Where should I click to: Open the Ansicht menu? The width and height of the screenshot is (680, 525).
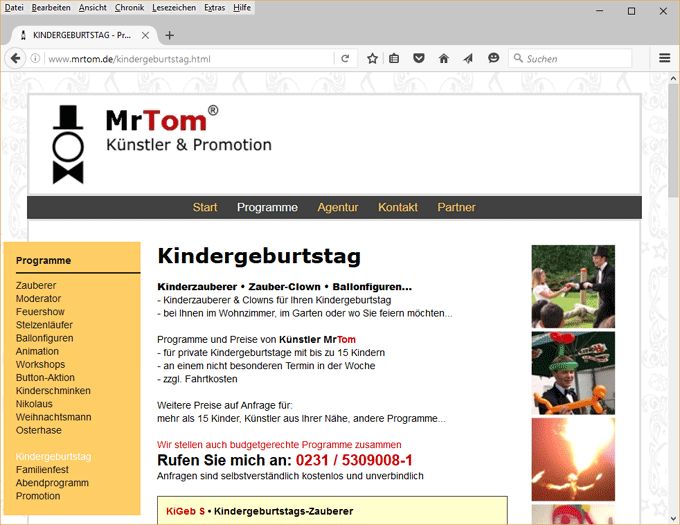[92, 7]
